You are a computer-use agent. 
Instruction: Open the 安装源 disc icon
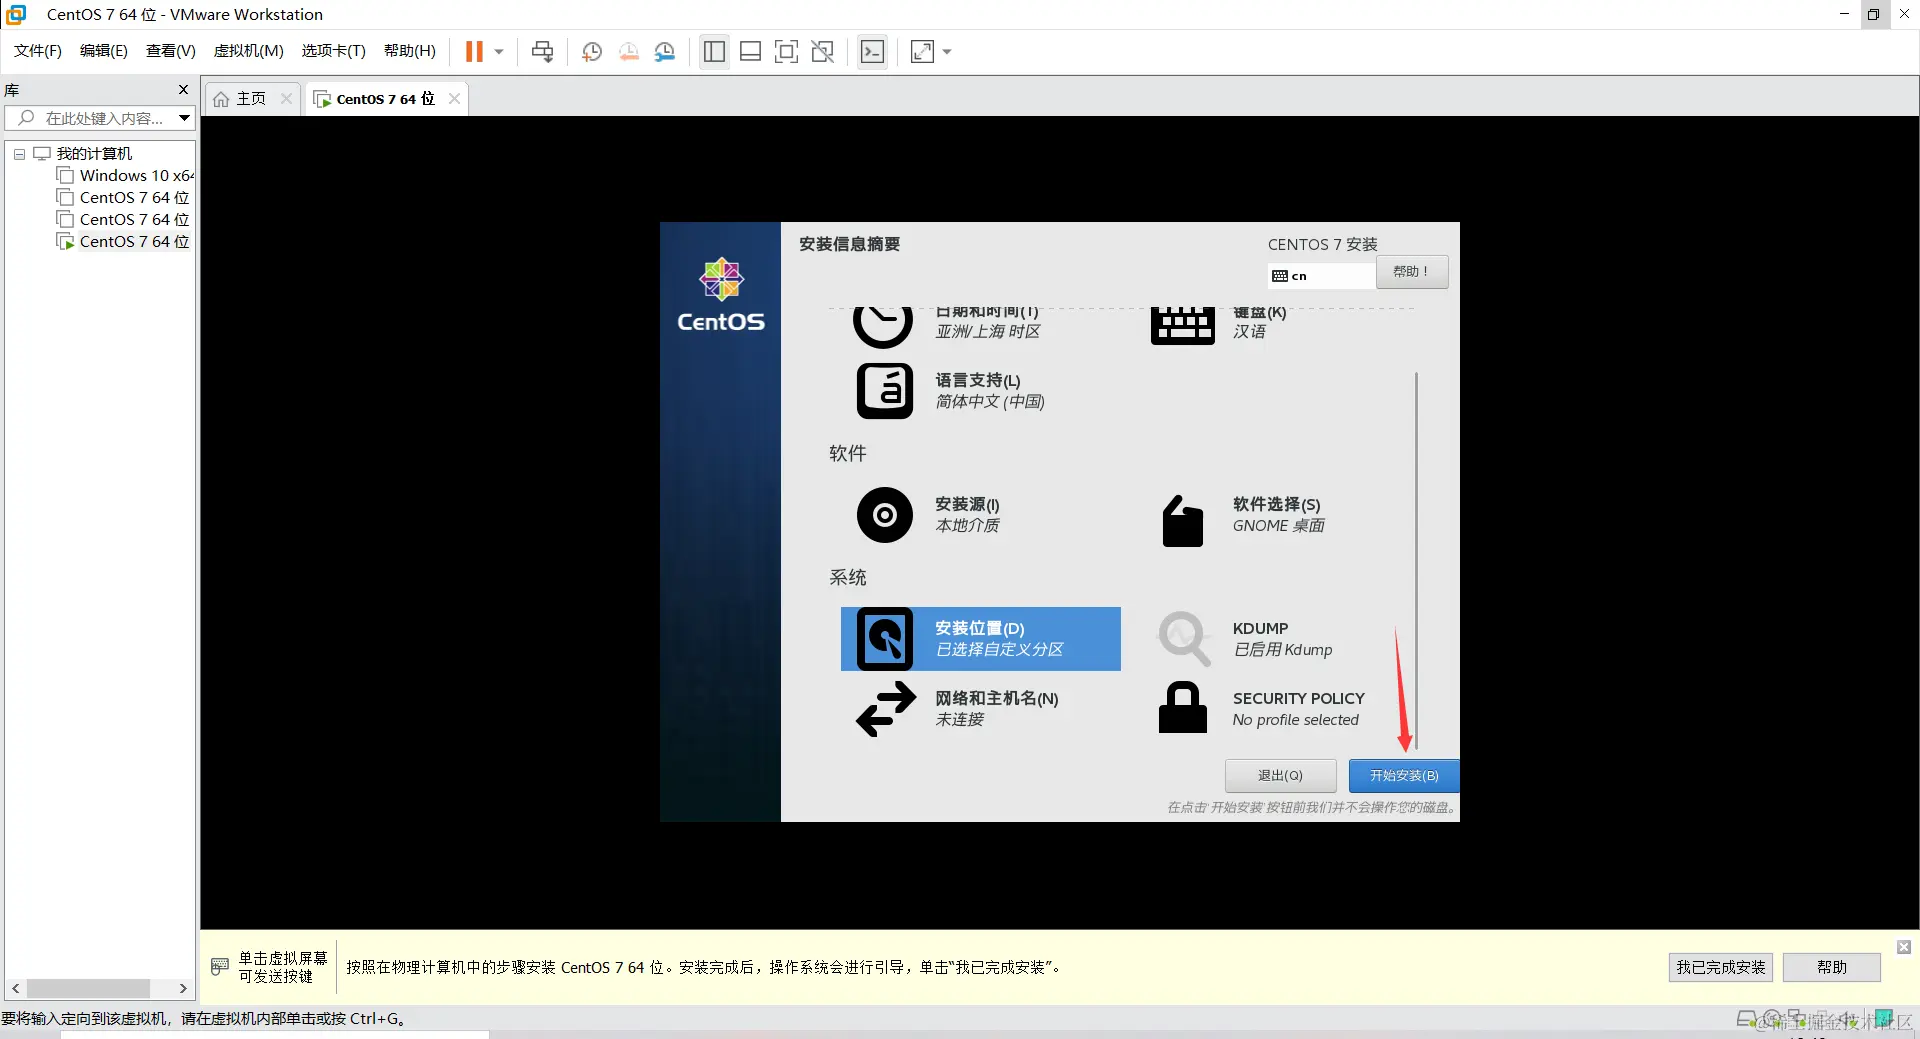click(885, 515)
